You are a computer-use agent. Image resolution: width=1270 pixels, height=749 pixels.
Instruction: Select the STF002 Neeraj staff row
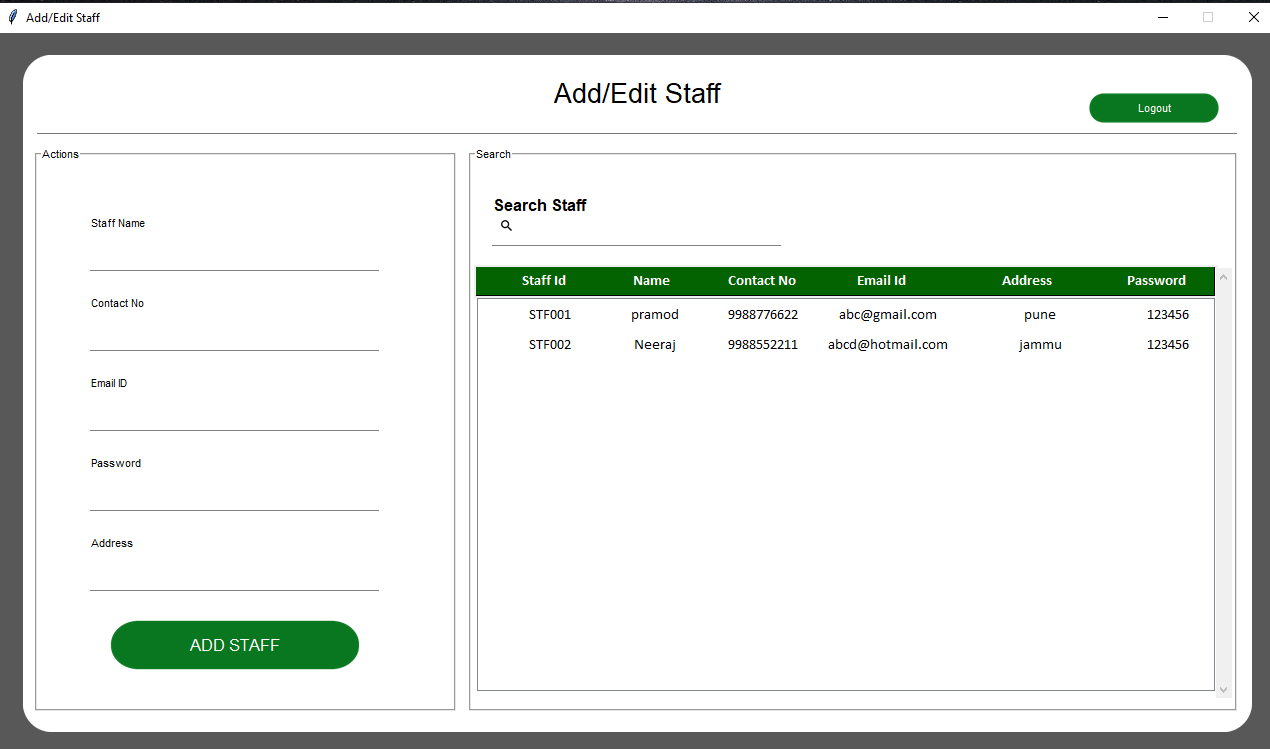click(x=845, y=345)
